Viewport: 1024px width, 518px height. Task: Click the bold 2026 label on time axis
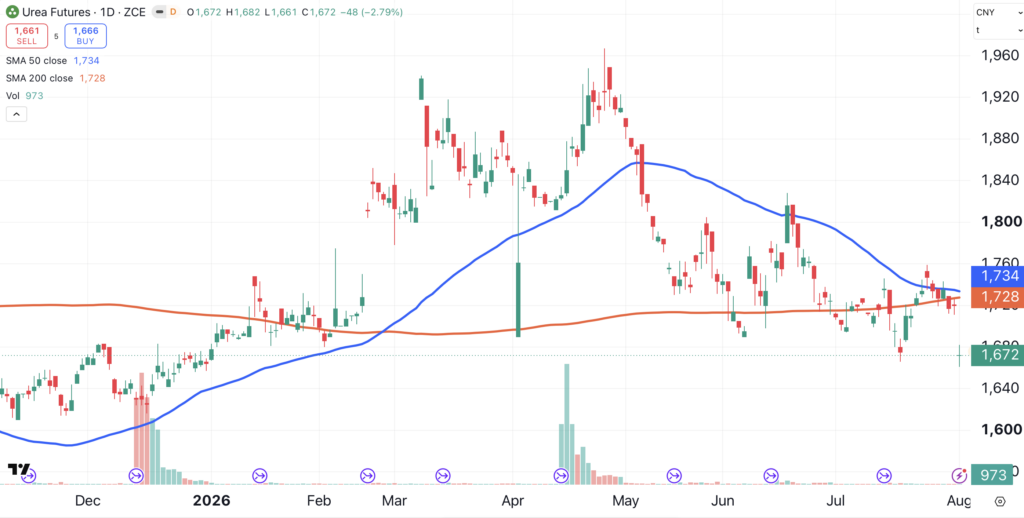[212, 501]
